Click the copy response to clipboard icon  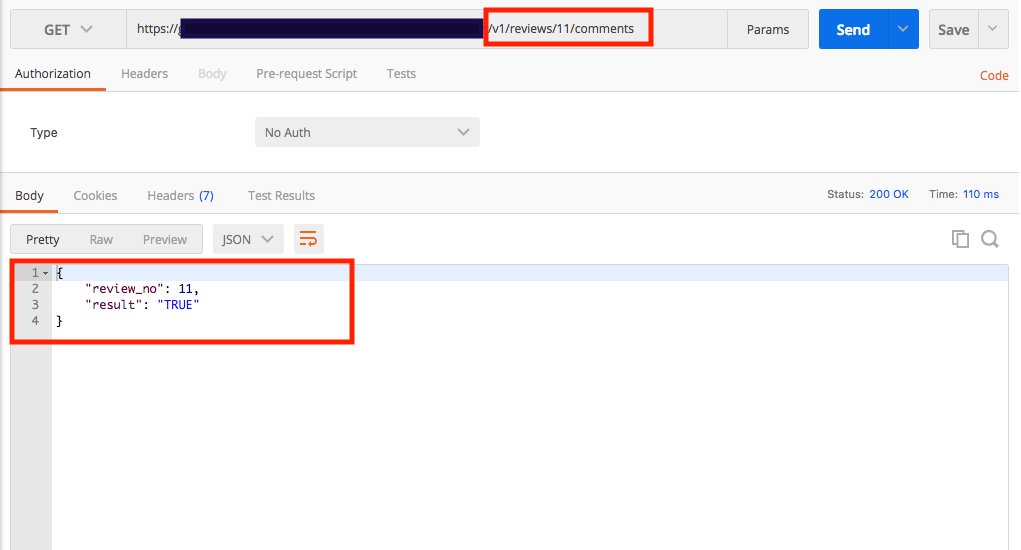[x=960, y=239]
